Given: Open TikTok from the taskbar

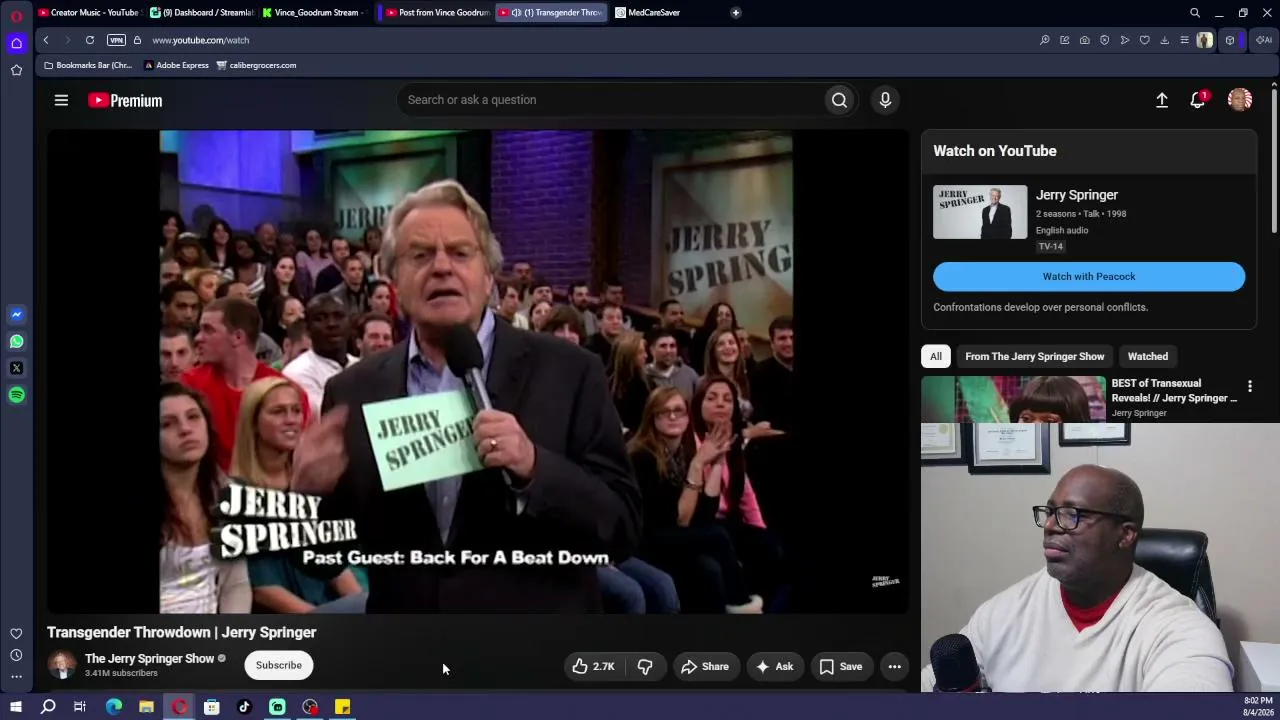Looking at the screenshot, I should [x=244, y=707].
